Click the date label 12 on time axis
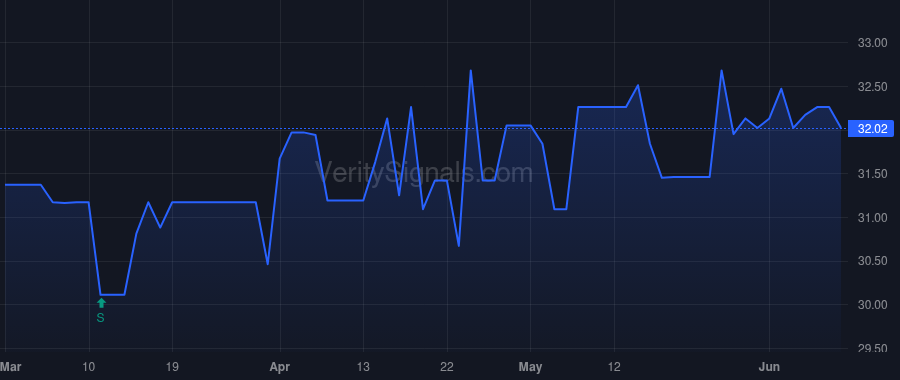The height and width of the screenshot is (380, 900). (614, 367)
